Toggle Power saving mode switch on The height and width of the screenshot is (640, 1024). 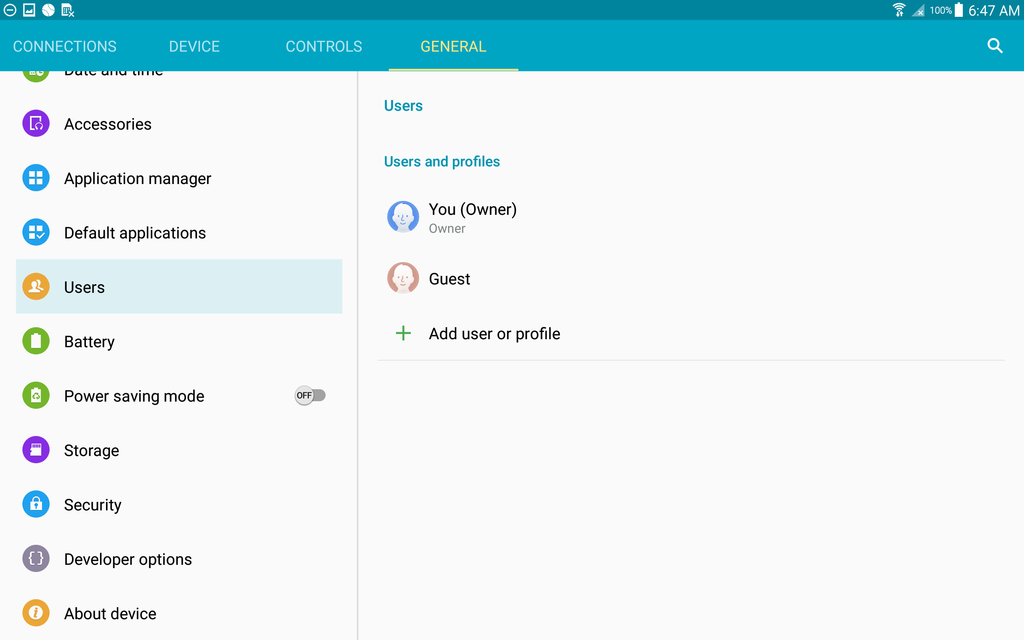click(x=310, y=396)
